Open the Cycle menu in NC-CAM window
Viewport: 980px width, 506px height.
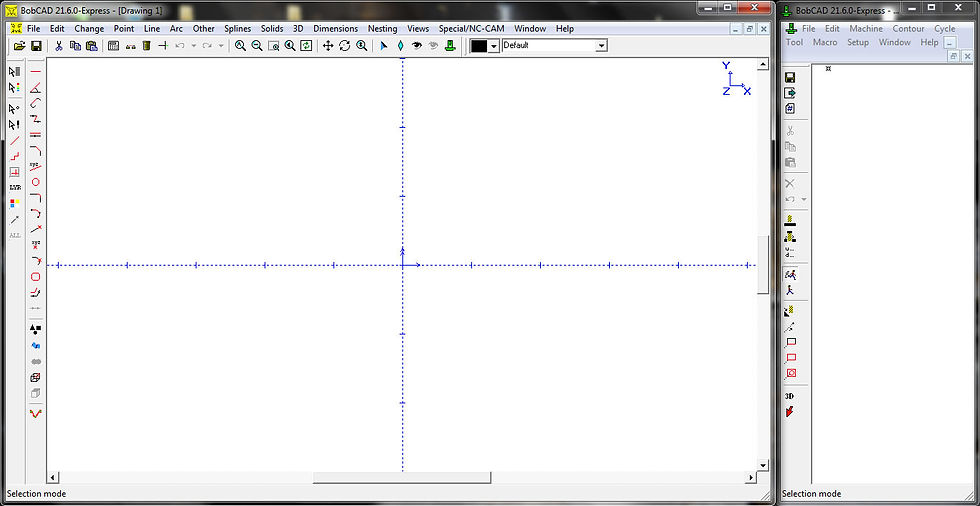[944, 29]
